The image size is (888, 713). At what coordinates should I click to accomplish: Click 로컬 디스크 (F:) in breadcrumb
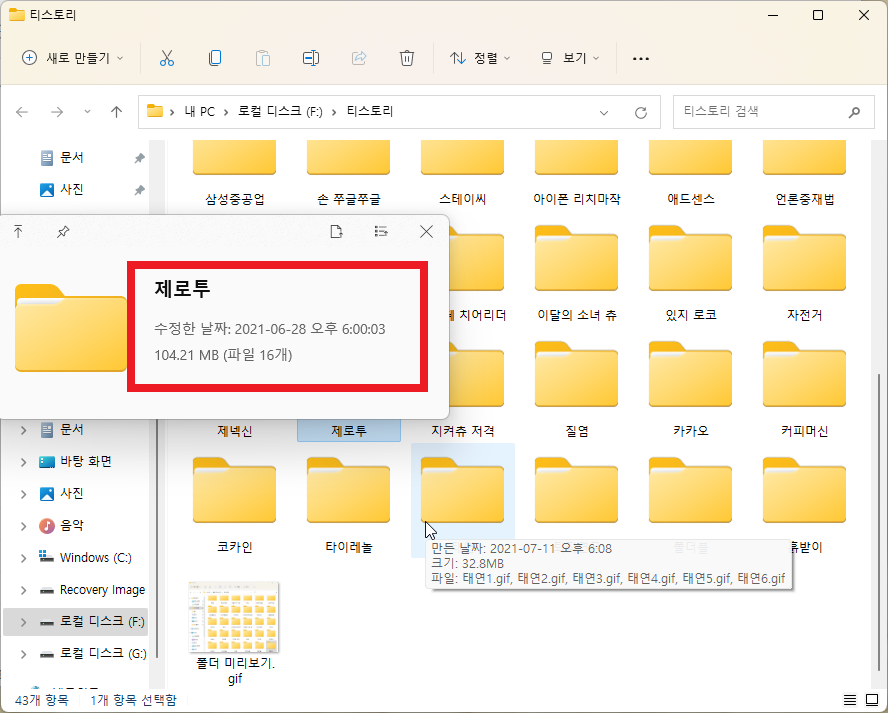pyautogui.click(x=280, y=112)
